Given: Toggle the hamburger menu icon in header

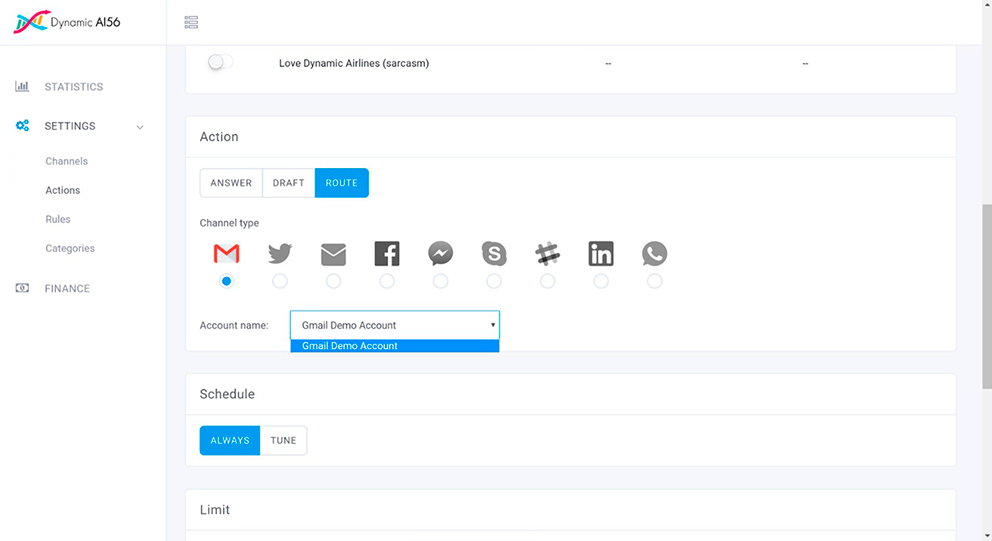Looking at the screenshot, I should coord(192,22).
